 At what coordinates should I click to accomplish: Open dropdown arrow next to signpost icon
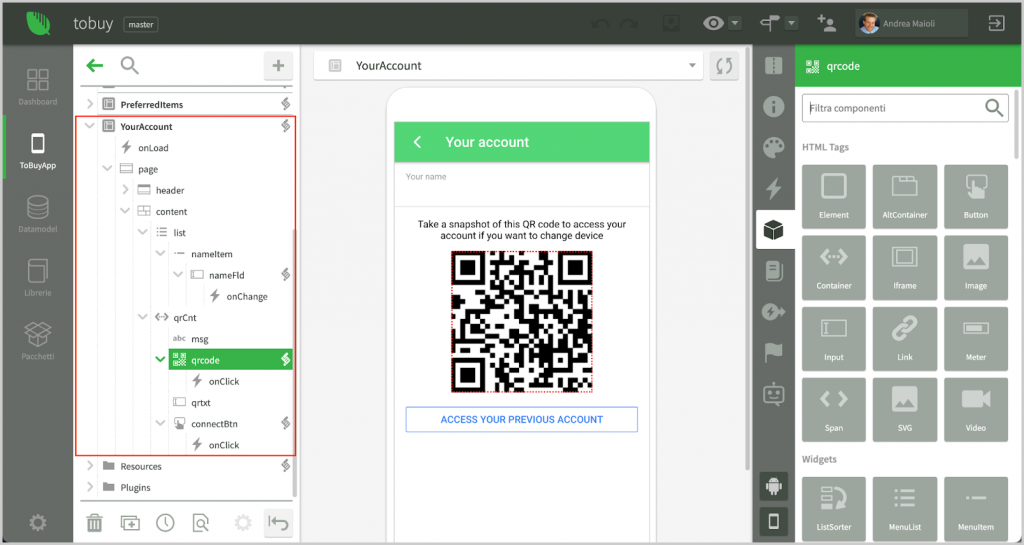coord(792,23)
